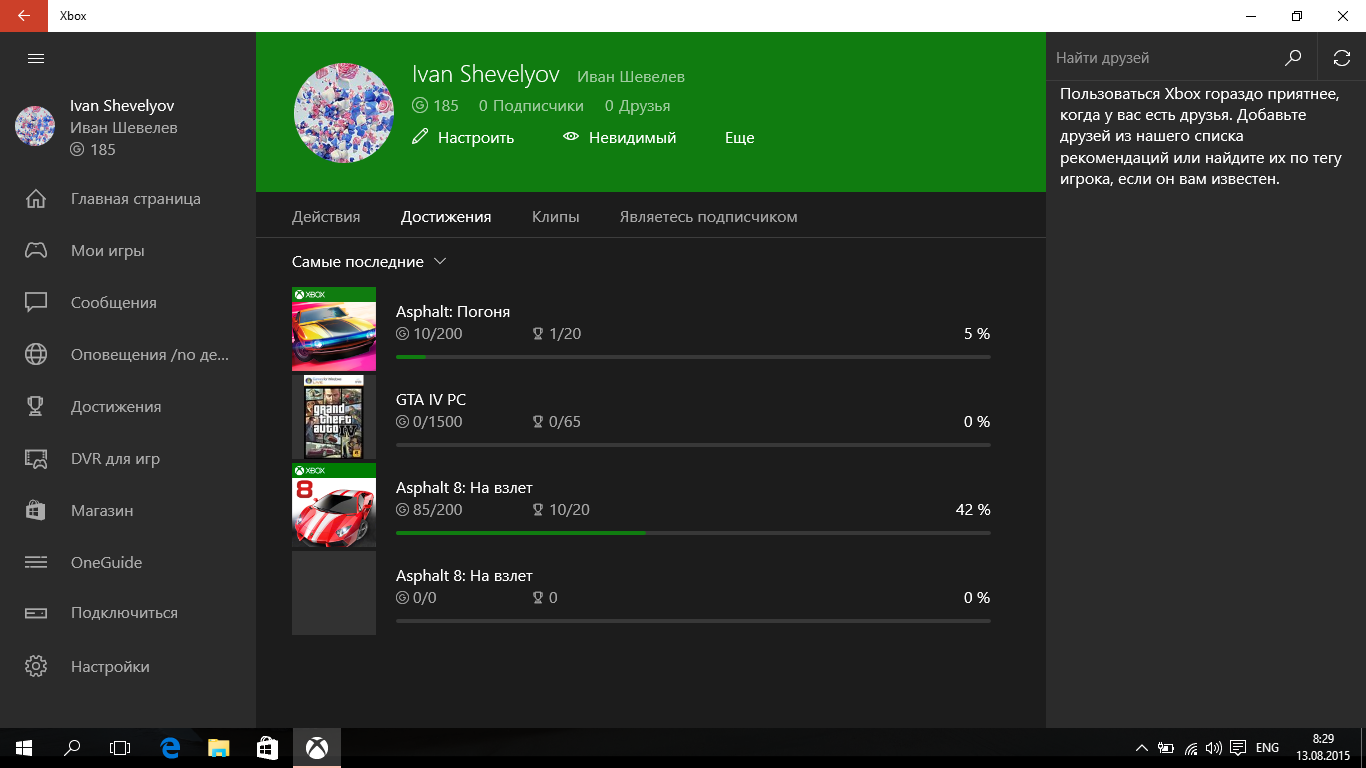Click the GTA IV PC progress bar

pos(693,444)
